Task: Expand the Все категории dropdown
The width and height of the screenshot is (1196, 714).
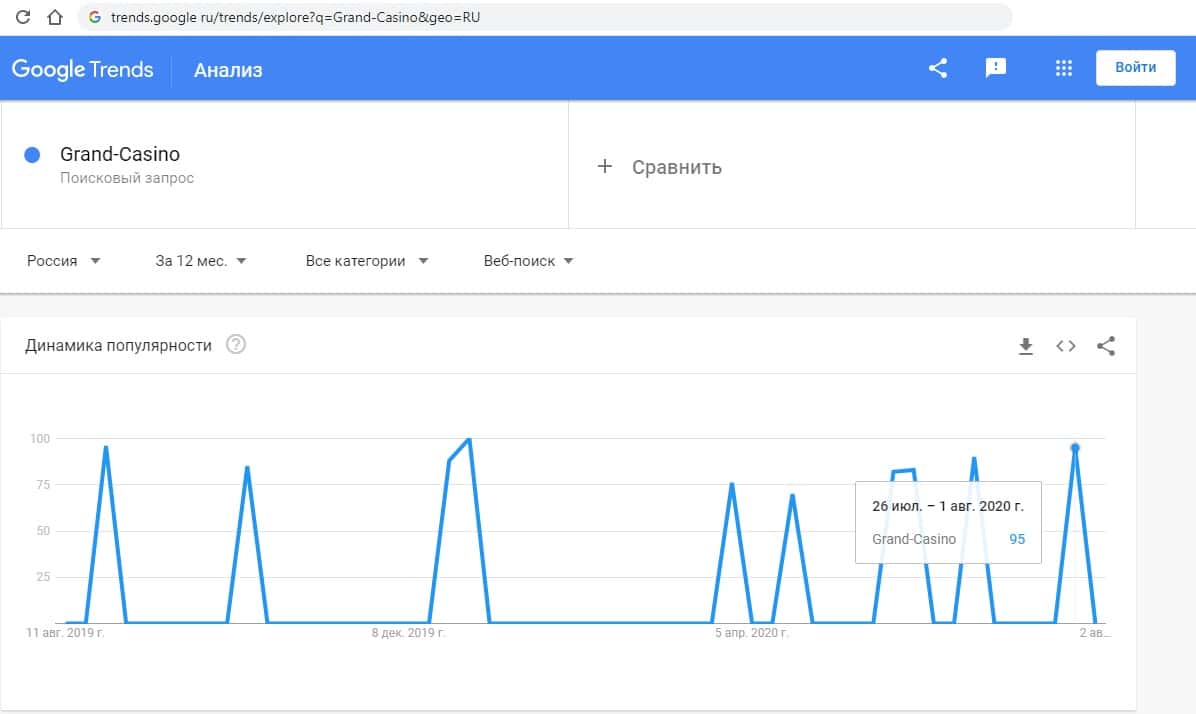Action: [367, 261]
